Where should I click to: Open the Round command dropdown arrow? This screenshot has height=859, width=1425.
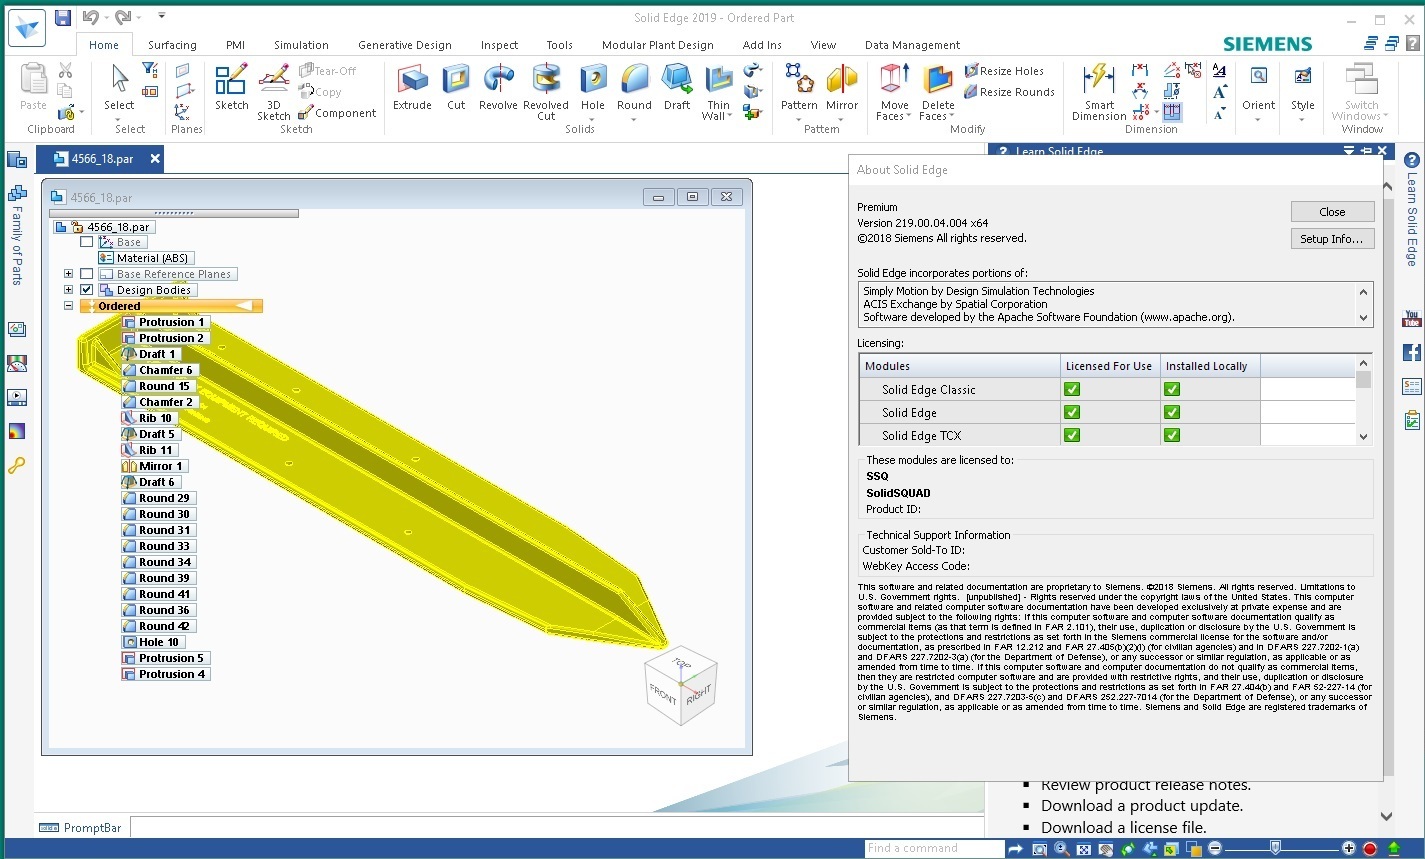pos(634,119)
